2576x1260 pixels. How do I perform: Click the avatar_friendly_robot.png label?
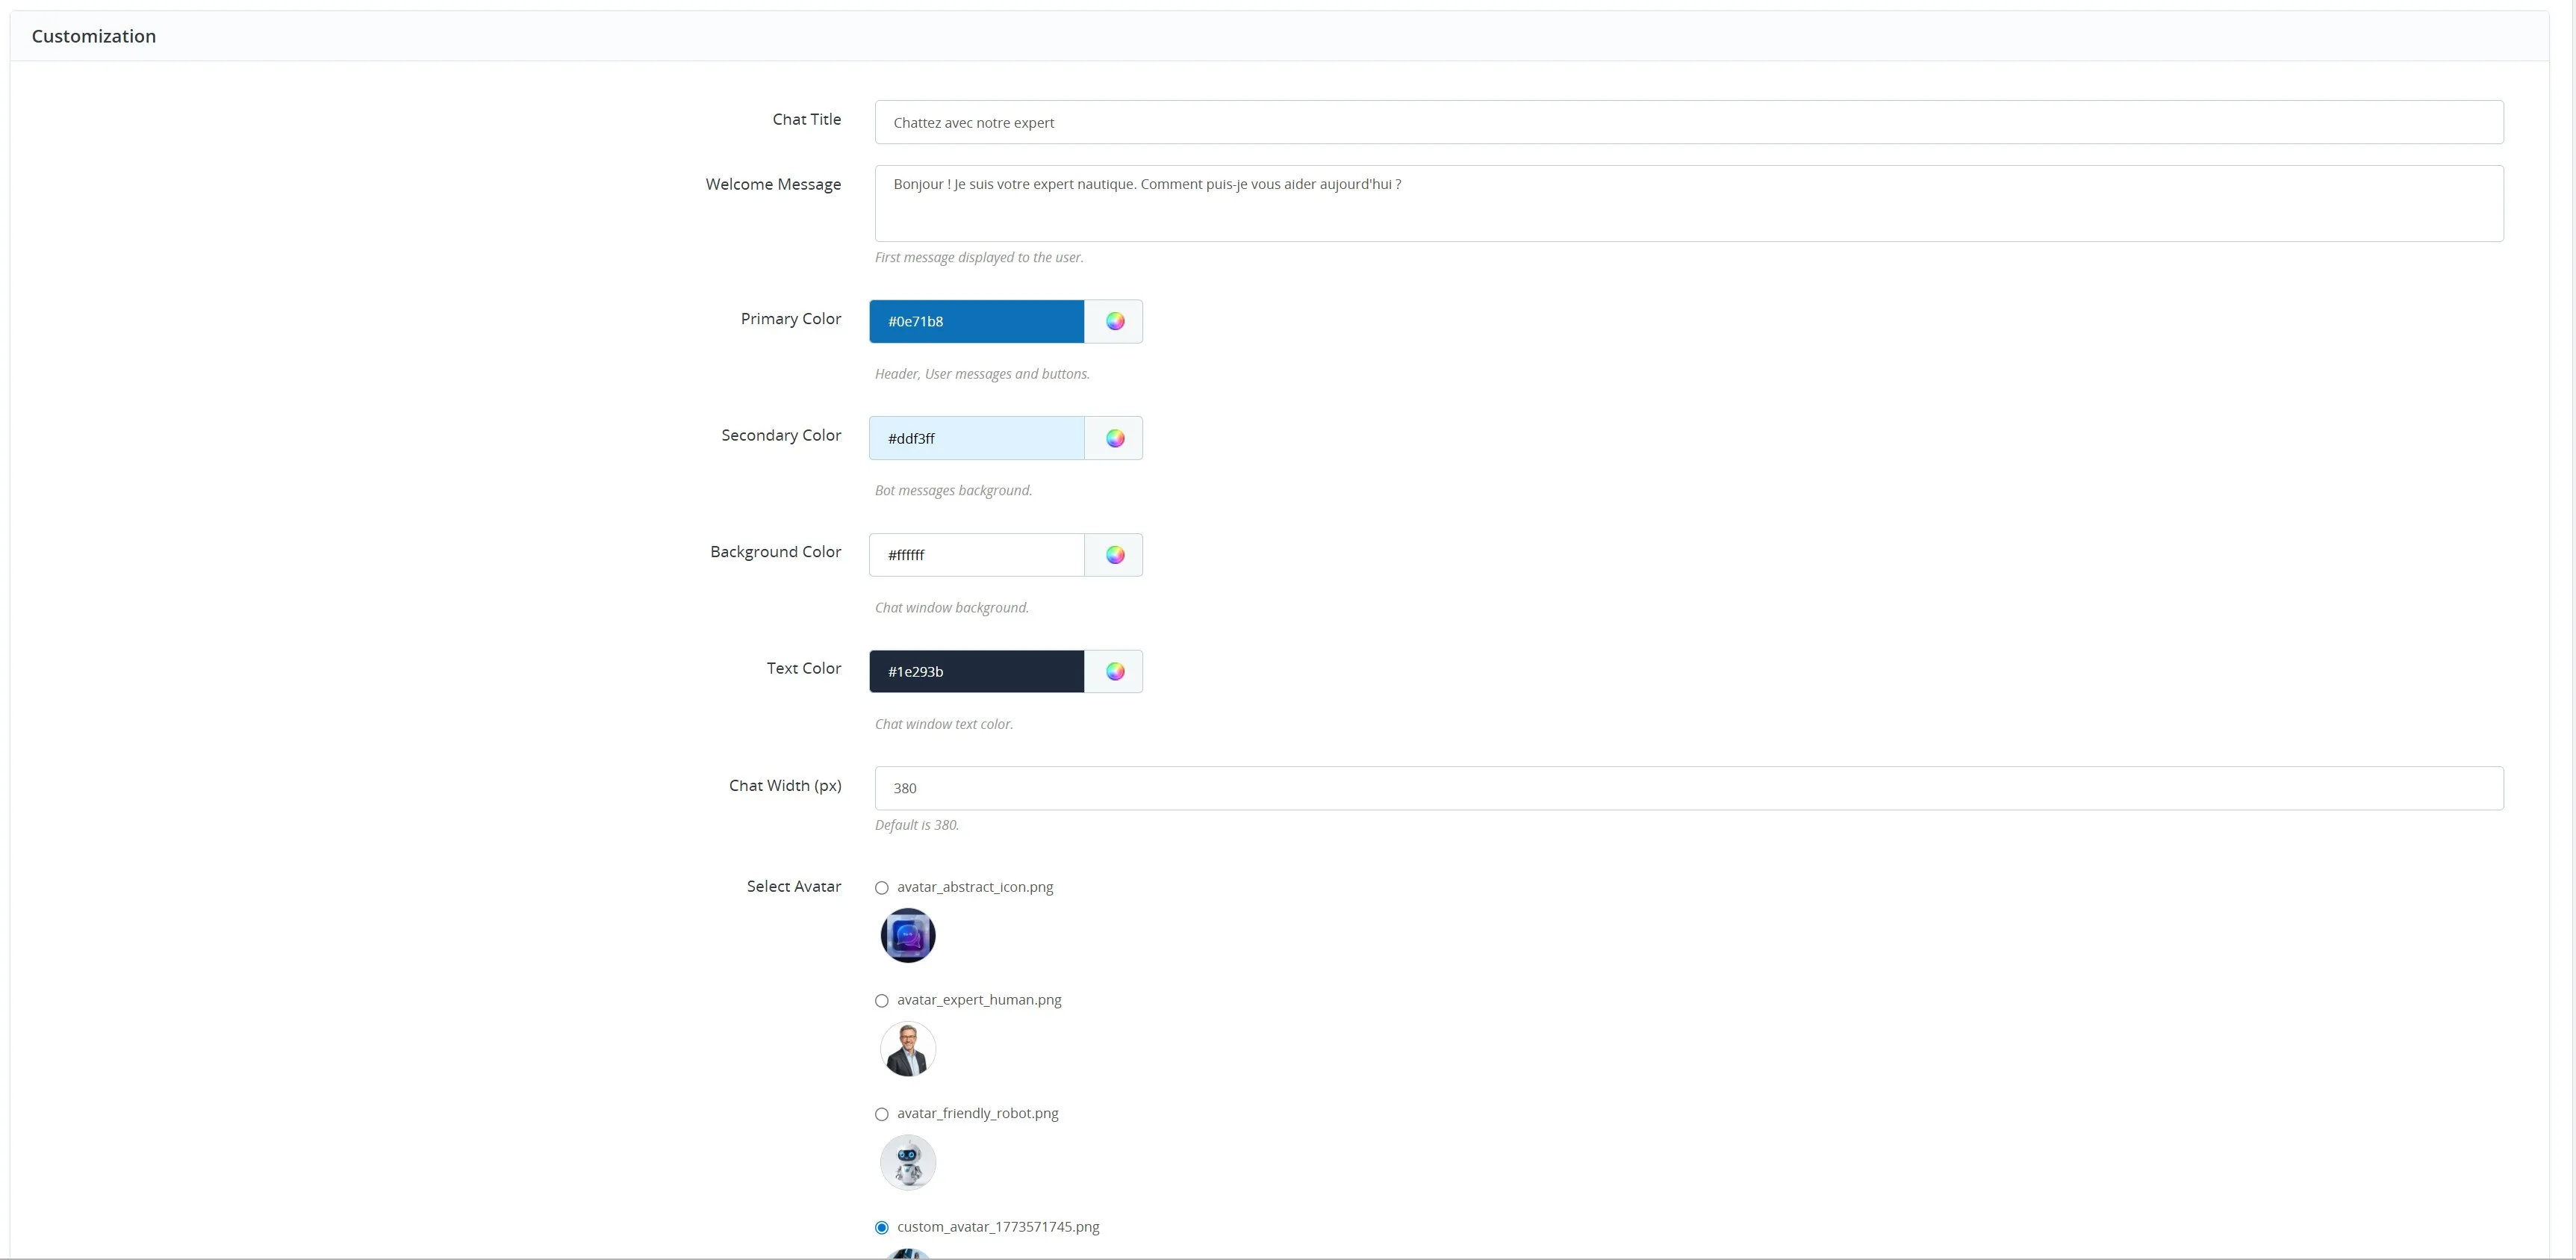click(x=978, y=1113)
